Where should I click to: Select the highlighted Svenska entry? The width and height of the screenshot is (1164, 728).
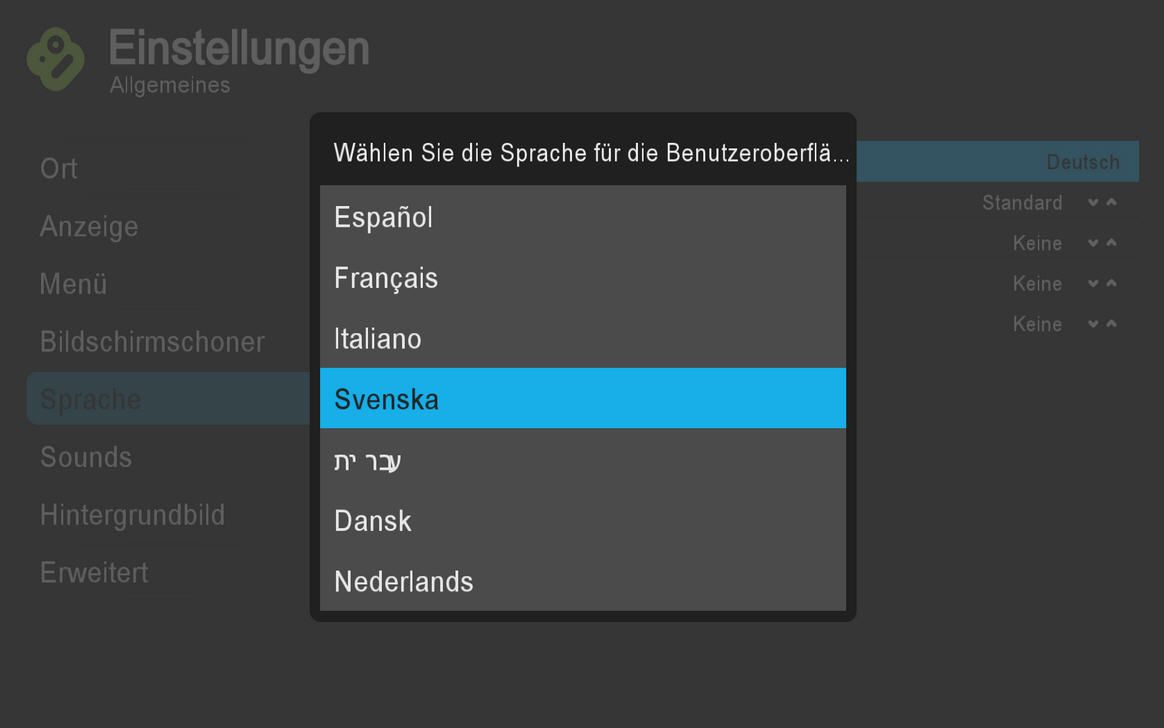pos(582,399)
